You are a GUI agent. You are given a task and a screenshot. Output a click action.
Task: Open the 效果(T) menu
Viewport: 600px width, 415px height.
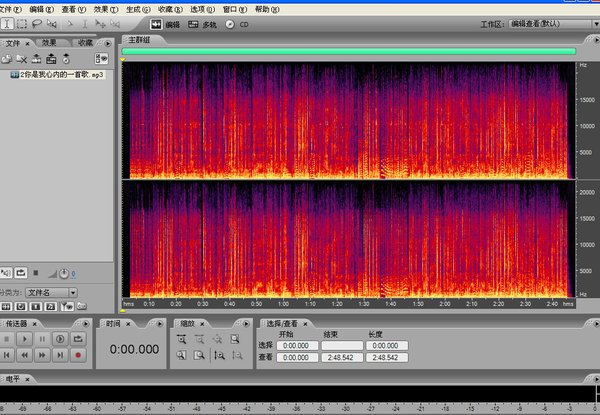click(106, 9)
